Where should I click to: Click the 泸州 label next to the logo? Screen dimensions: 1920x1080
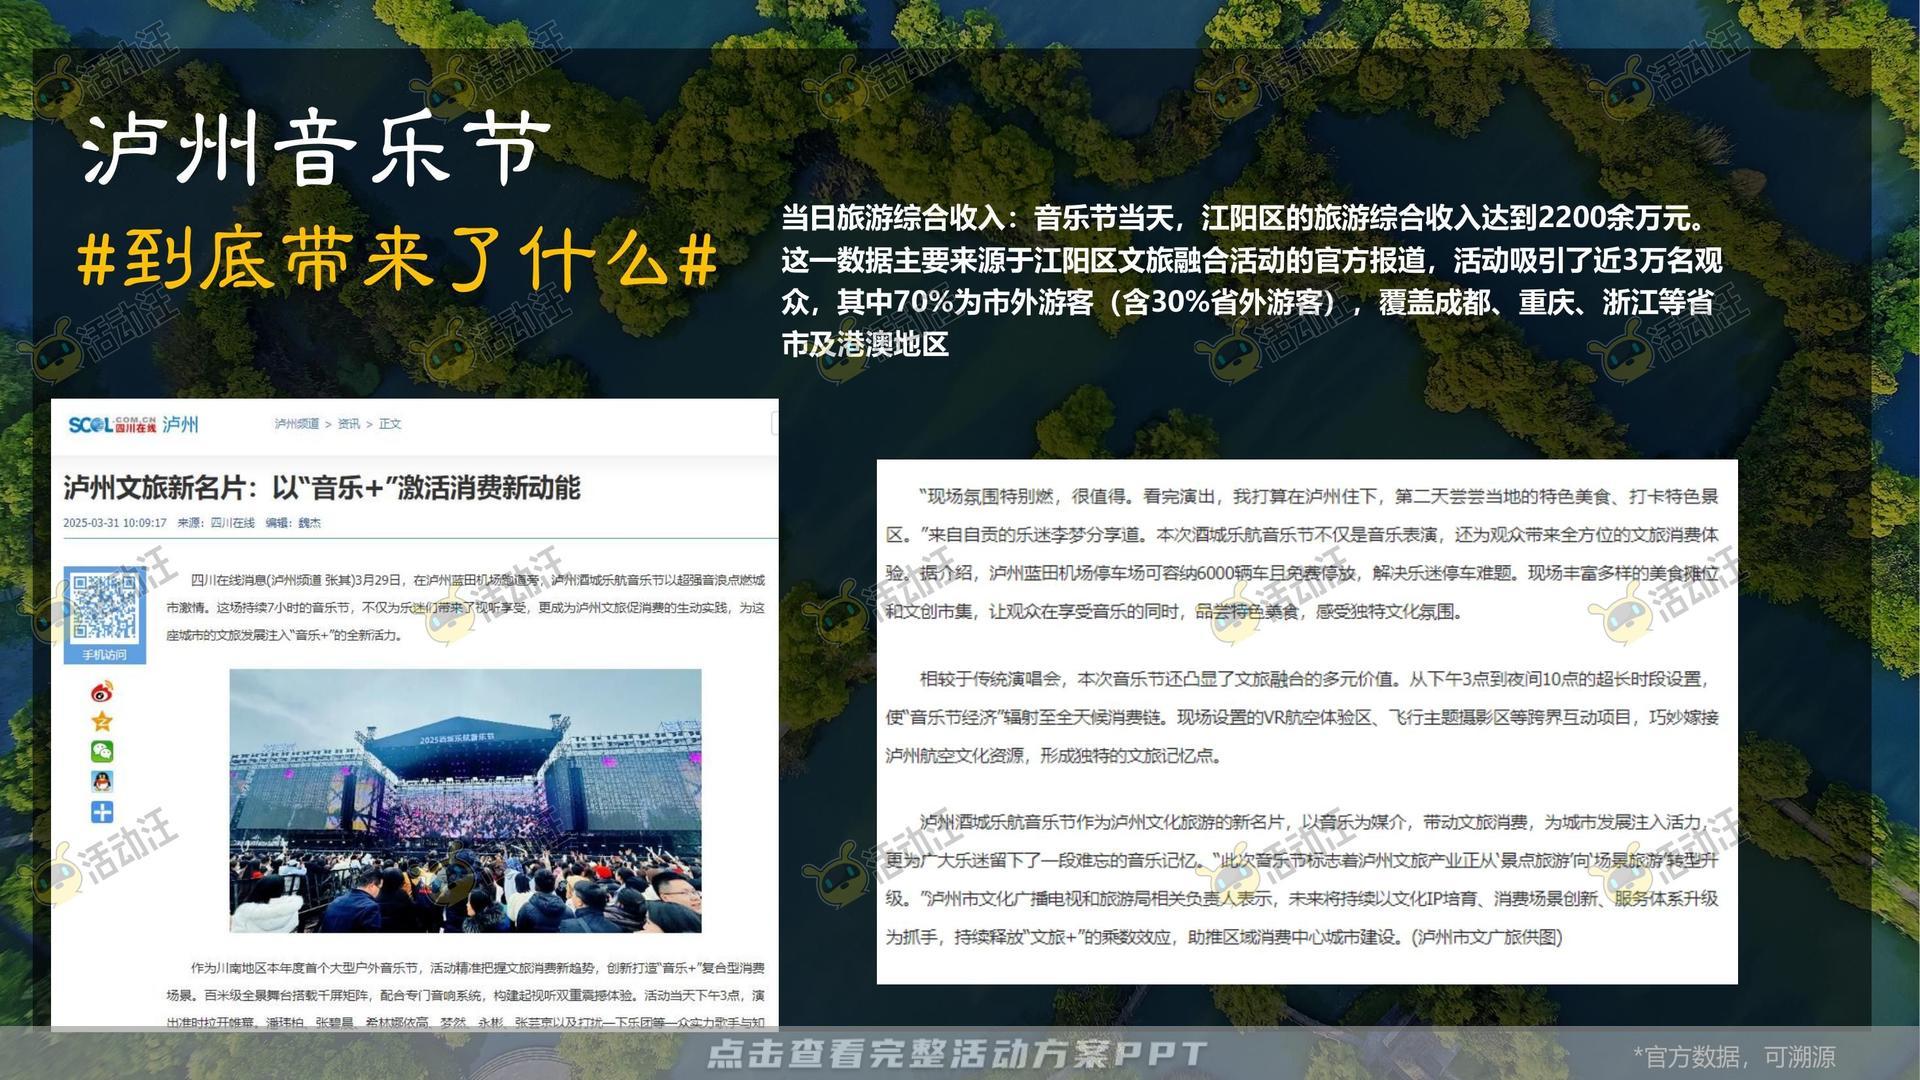[x=182, y=425]
